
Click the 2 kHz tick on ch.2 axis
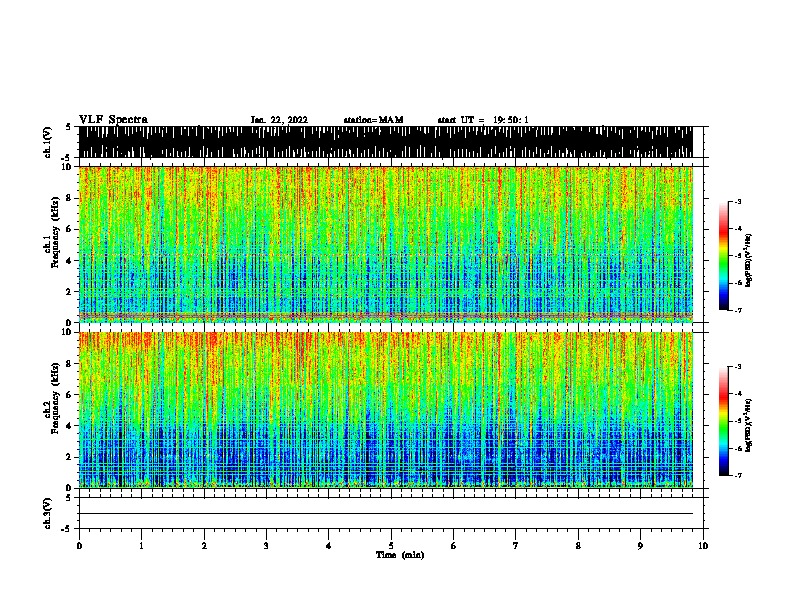pyautogui.click(x=69, y=457)
